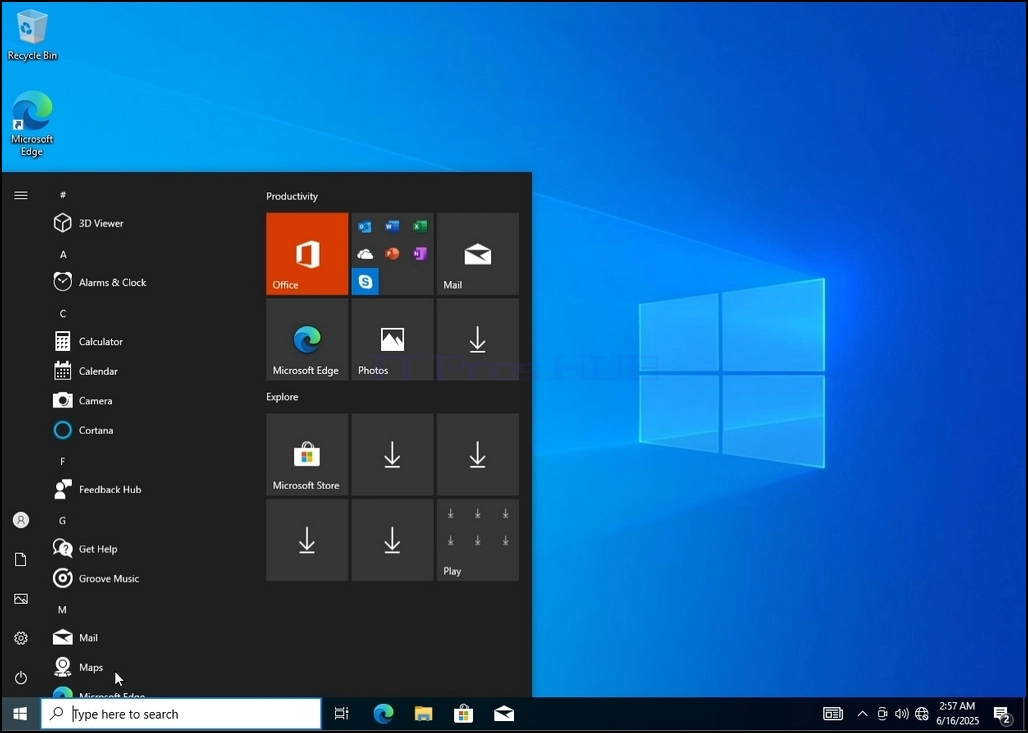The height and width of the screenshot is (733, 1028).
Task: Launch Microsoft Store tile
Action: (307, 454)
